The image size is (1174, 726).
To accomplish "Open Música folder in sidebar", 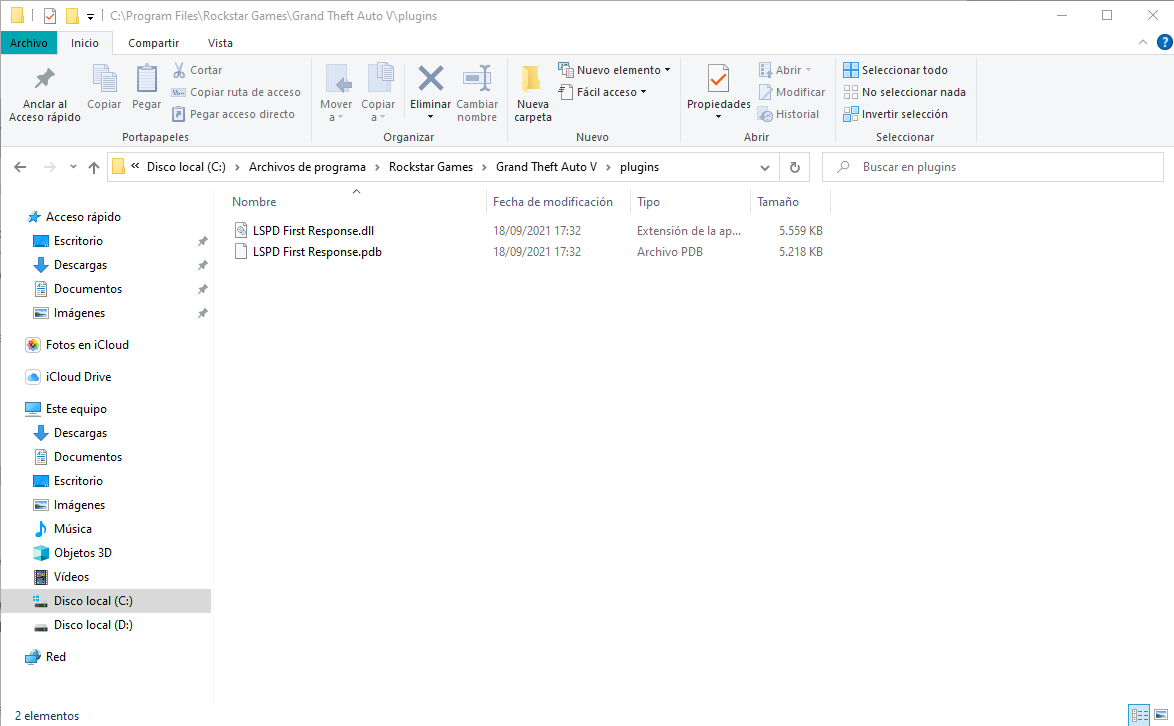I will [73, 529].
